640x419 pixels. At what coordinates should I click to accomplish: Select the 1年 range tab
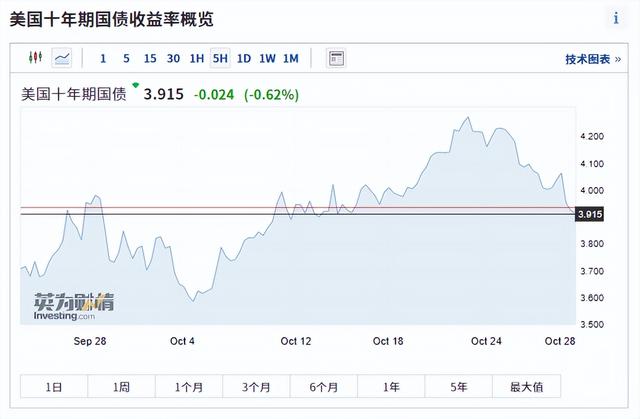[x=391, y=386]
